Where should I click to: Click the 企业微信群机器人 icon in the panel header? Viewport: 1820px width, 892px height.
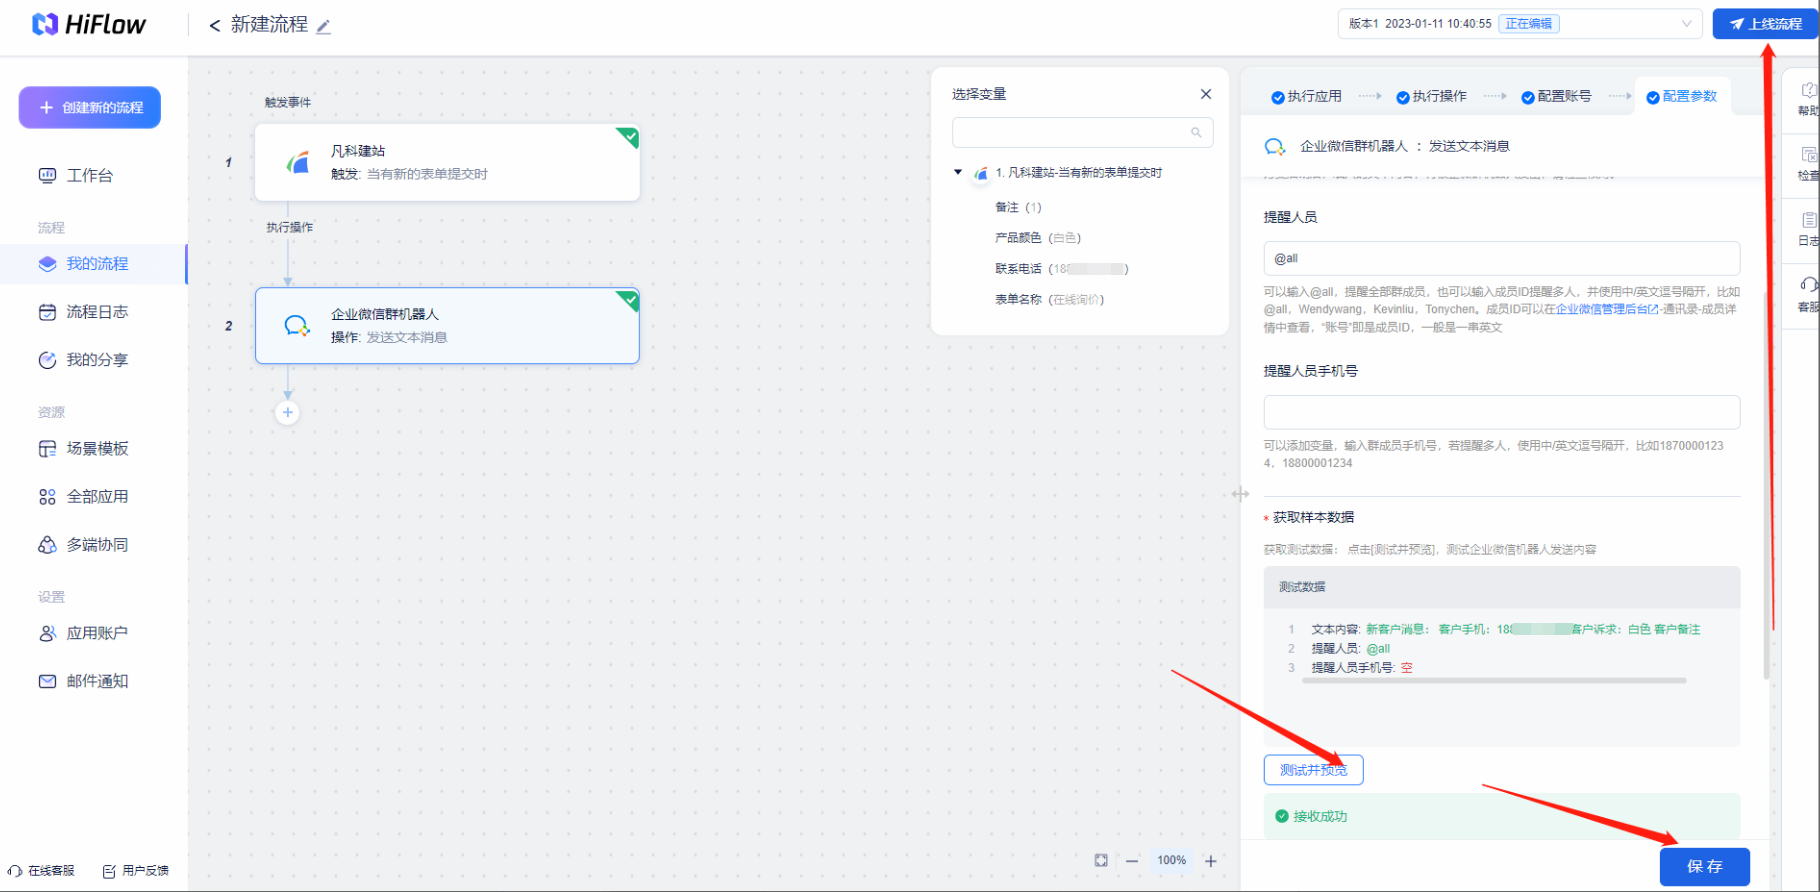click(x=1275, y=147)
